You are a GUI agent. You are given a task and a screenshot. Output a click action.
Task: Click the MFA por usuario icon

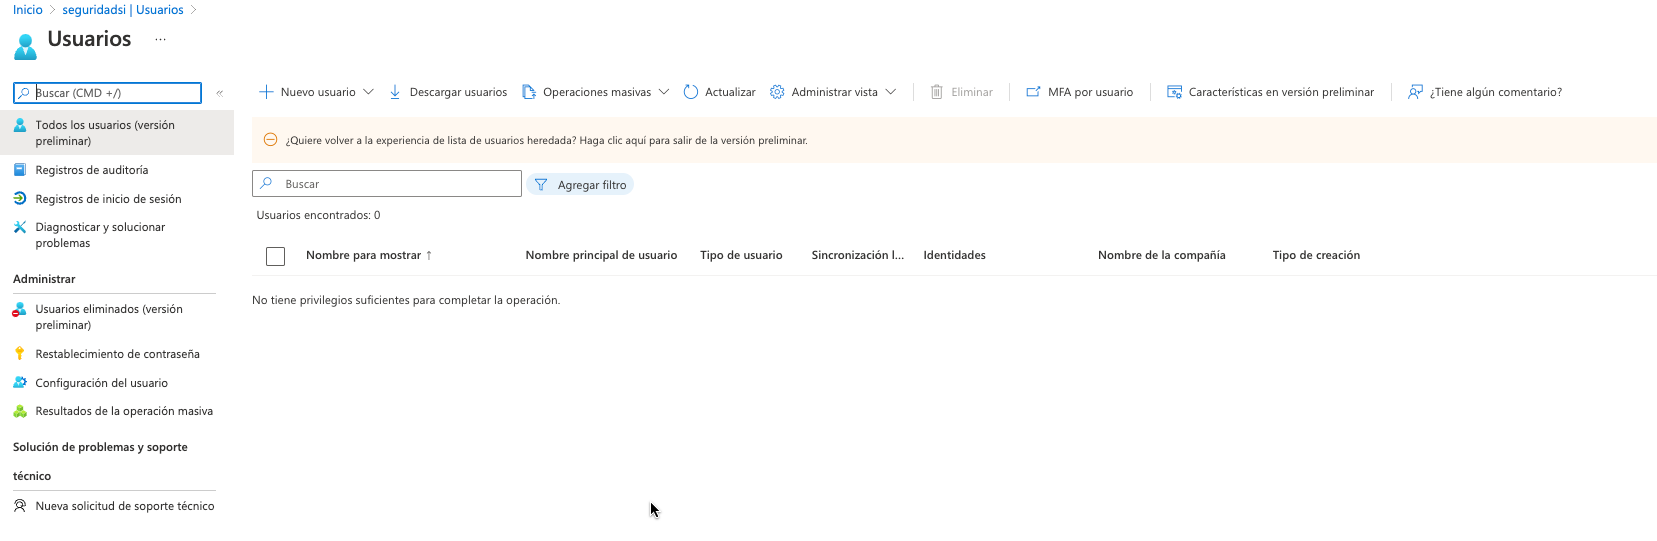[1033, 92]
